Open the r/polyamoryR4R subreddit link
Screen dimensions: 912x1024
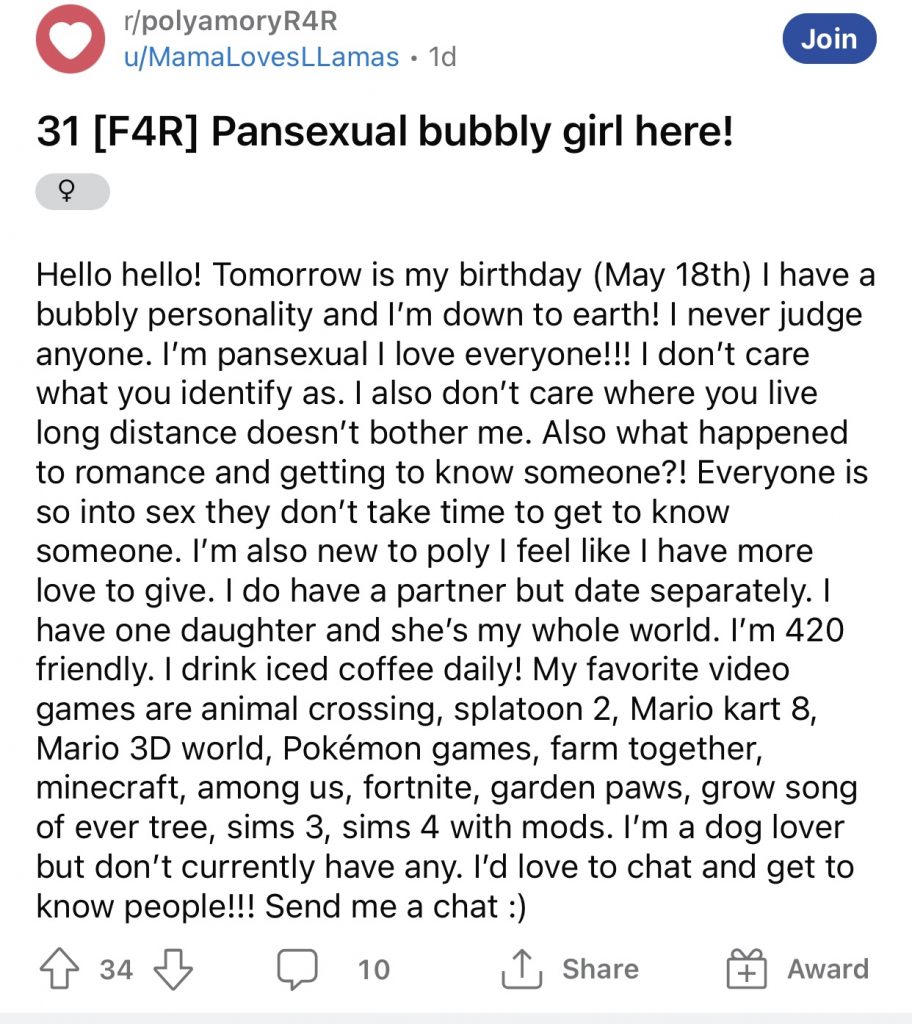[231, 21]
